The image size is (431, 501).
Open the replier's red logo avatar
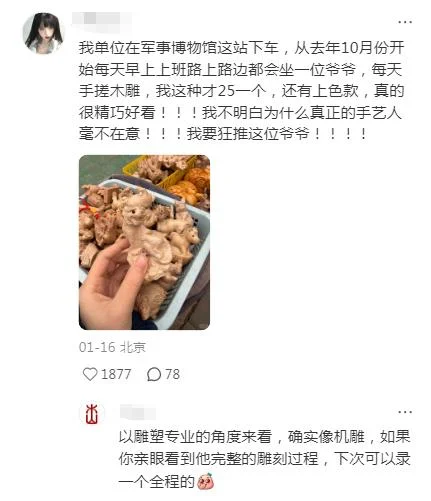point(92,413)
